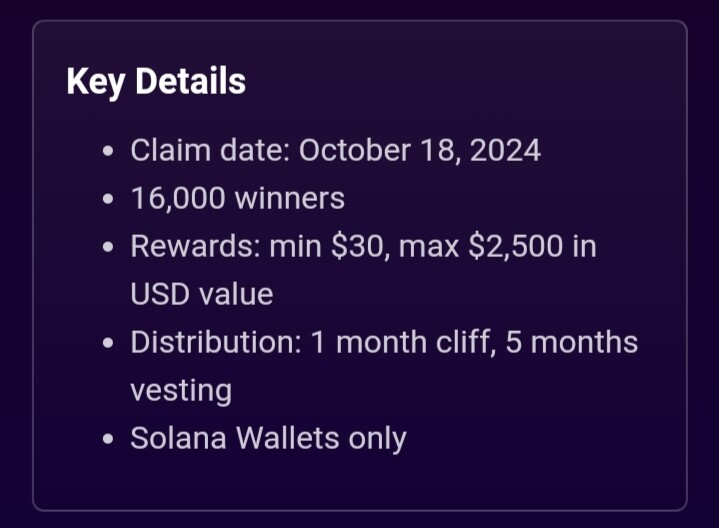Select the Claim date October 18 line

[x=336, y=150]
